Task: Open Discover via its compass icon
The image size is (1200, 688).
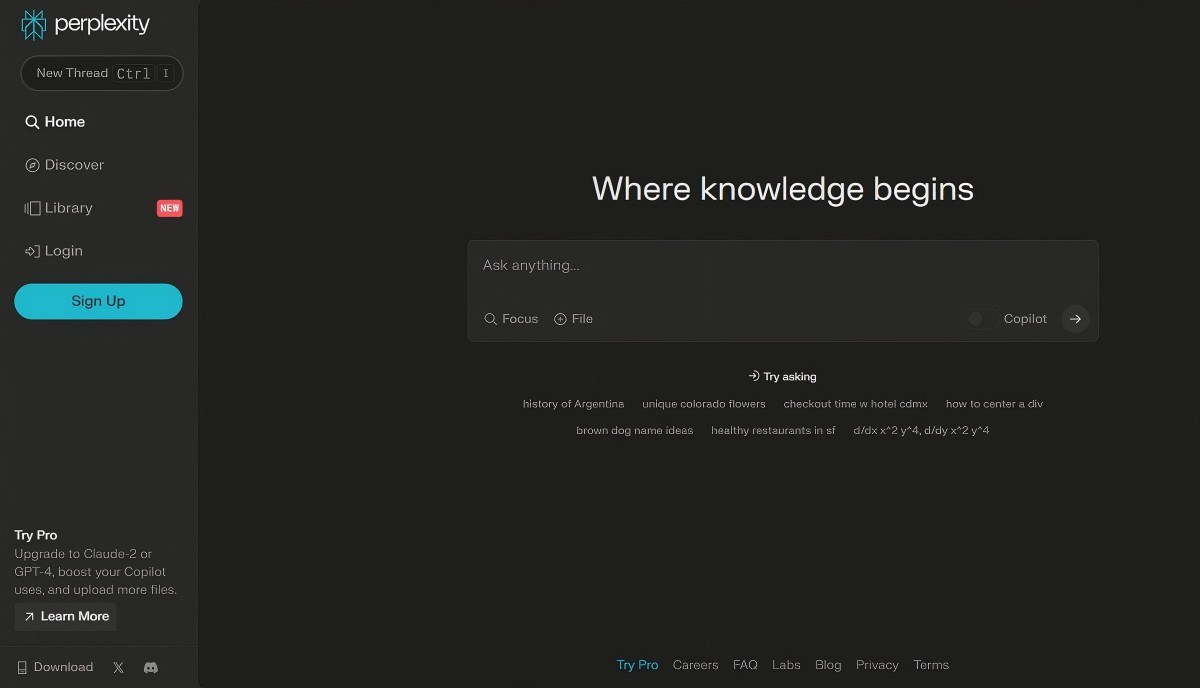Action: coord(32,164)
